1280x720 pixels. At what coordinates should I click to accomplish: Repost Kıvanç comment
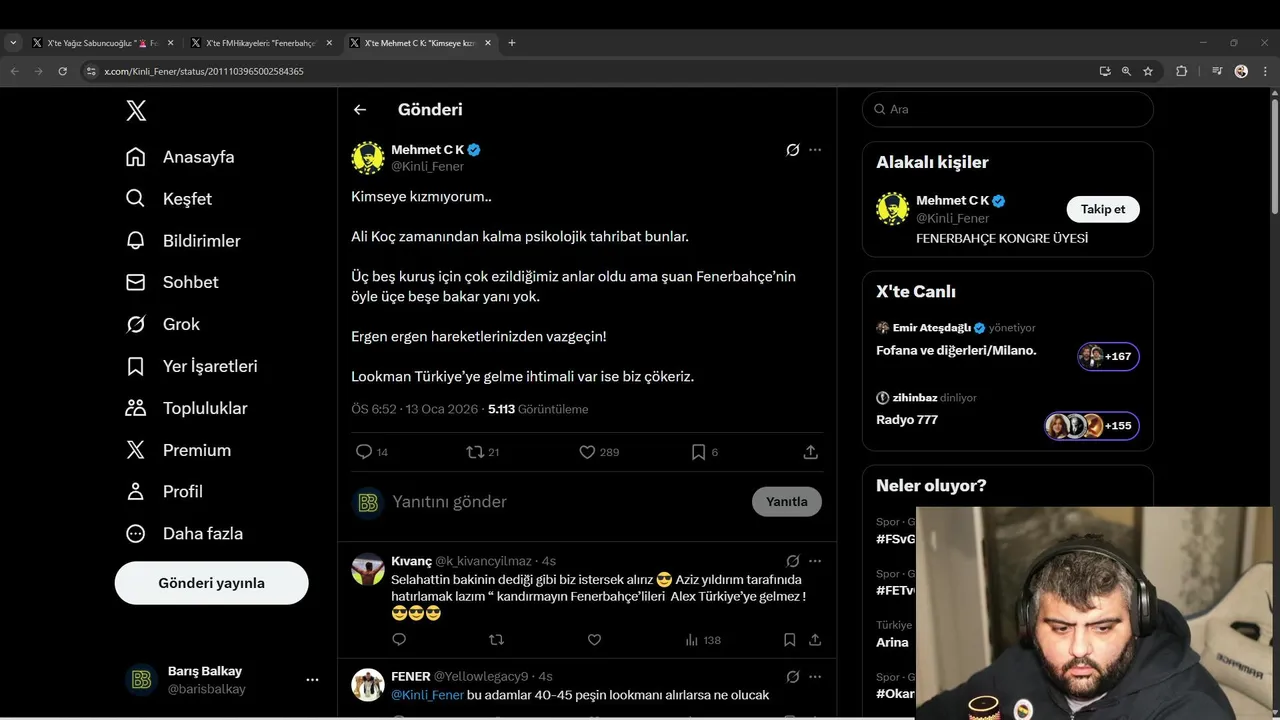[496, 640]
